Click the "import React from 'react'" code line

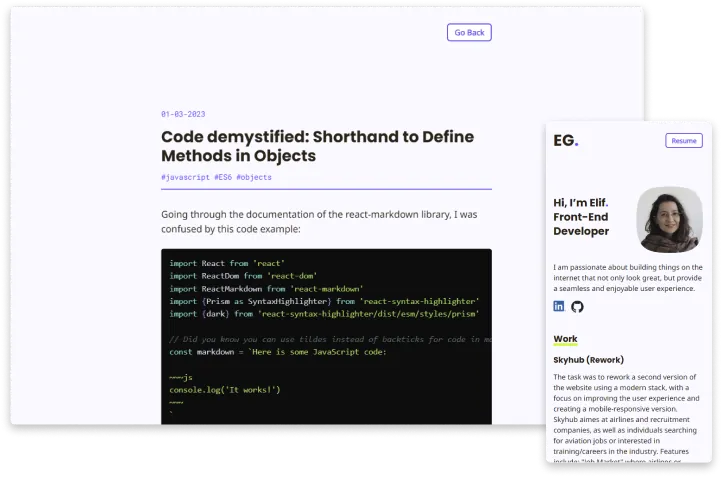coord(227,263)
